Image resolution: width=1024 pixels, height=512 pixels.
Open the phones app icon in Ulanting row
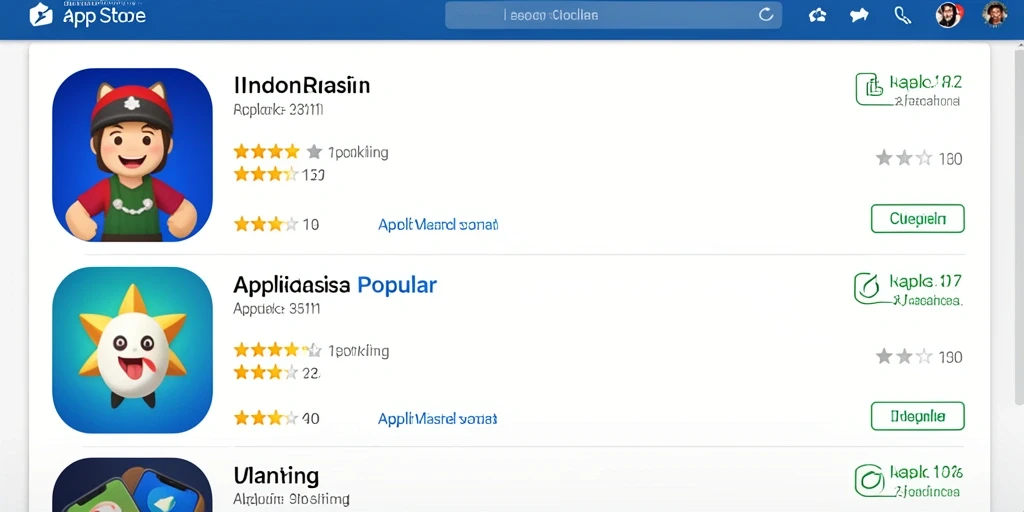132,485
